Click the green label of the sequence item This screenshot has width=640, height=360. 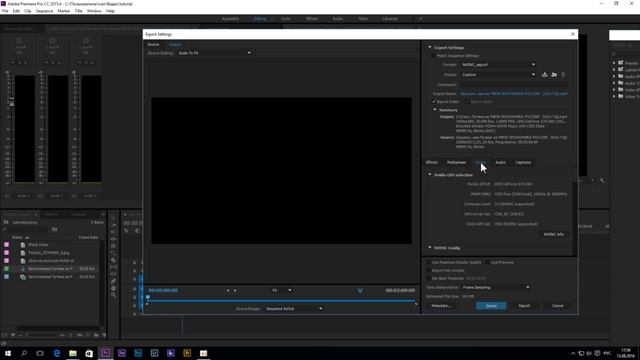(7, 269)
